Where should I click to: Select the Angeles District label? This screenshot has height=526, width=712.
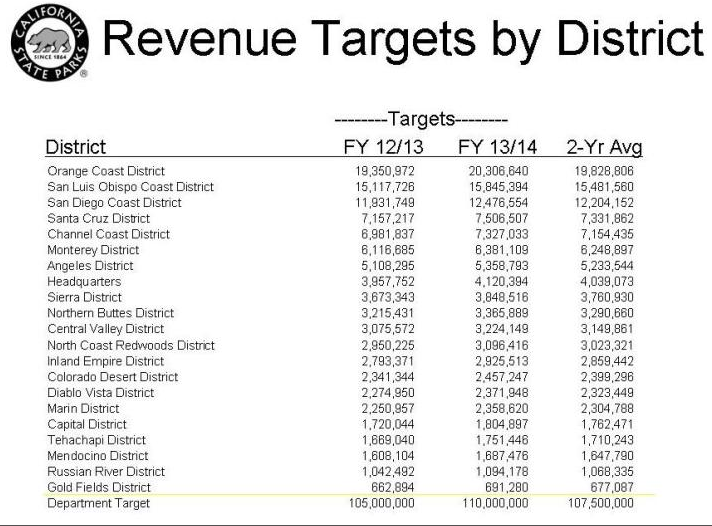90,266
